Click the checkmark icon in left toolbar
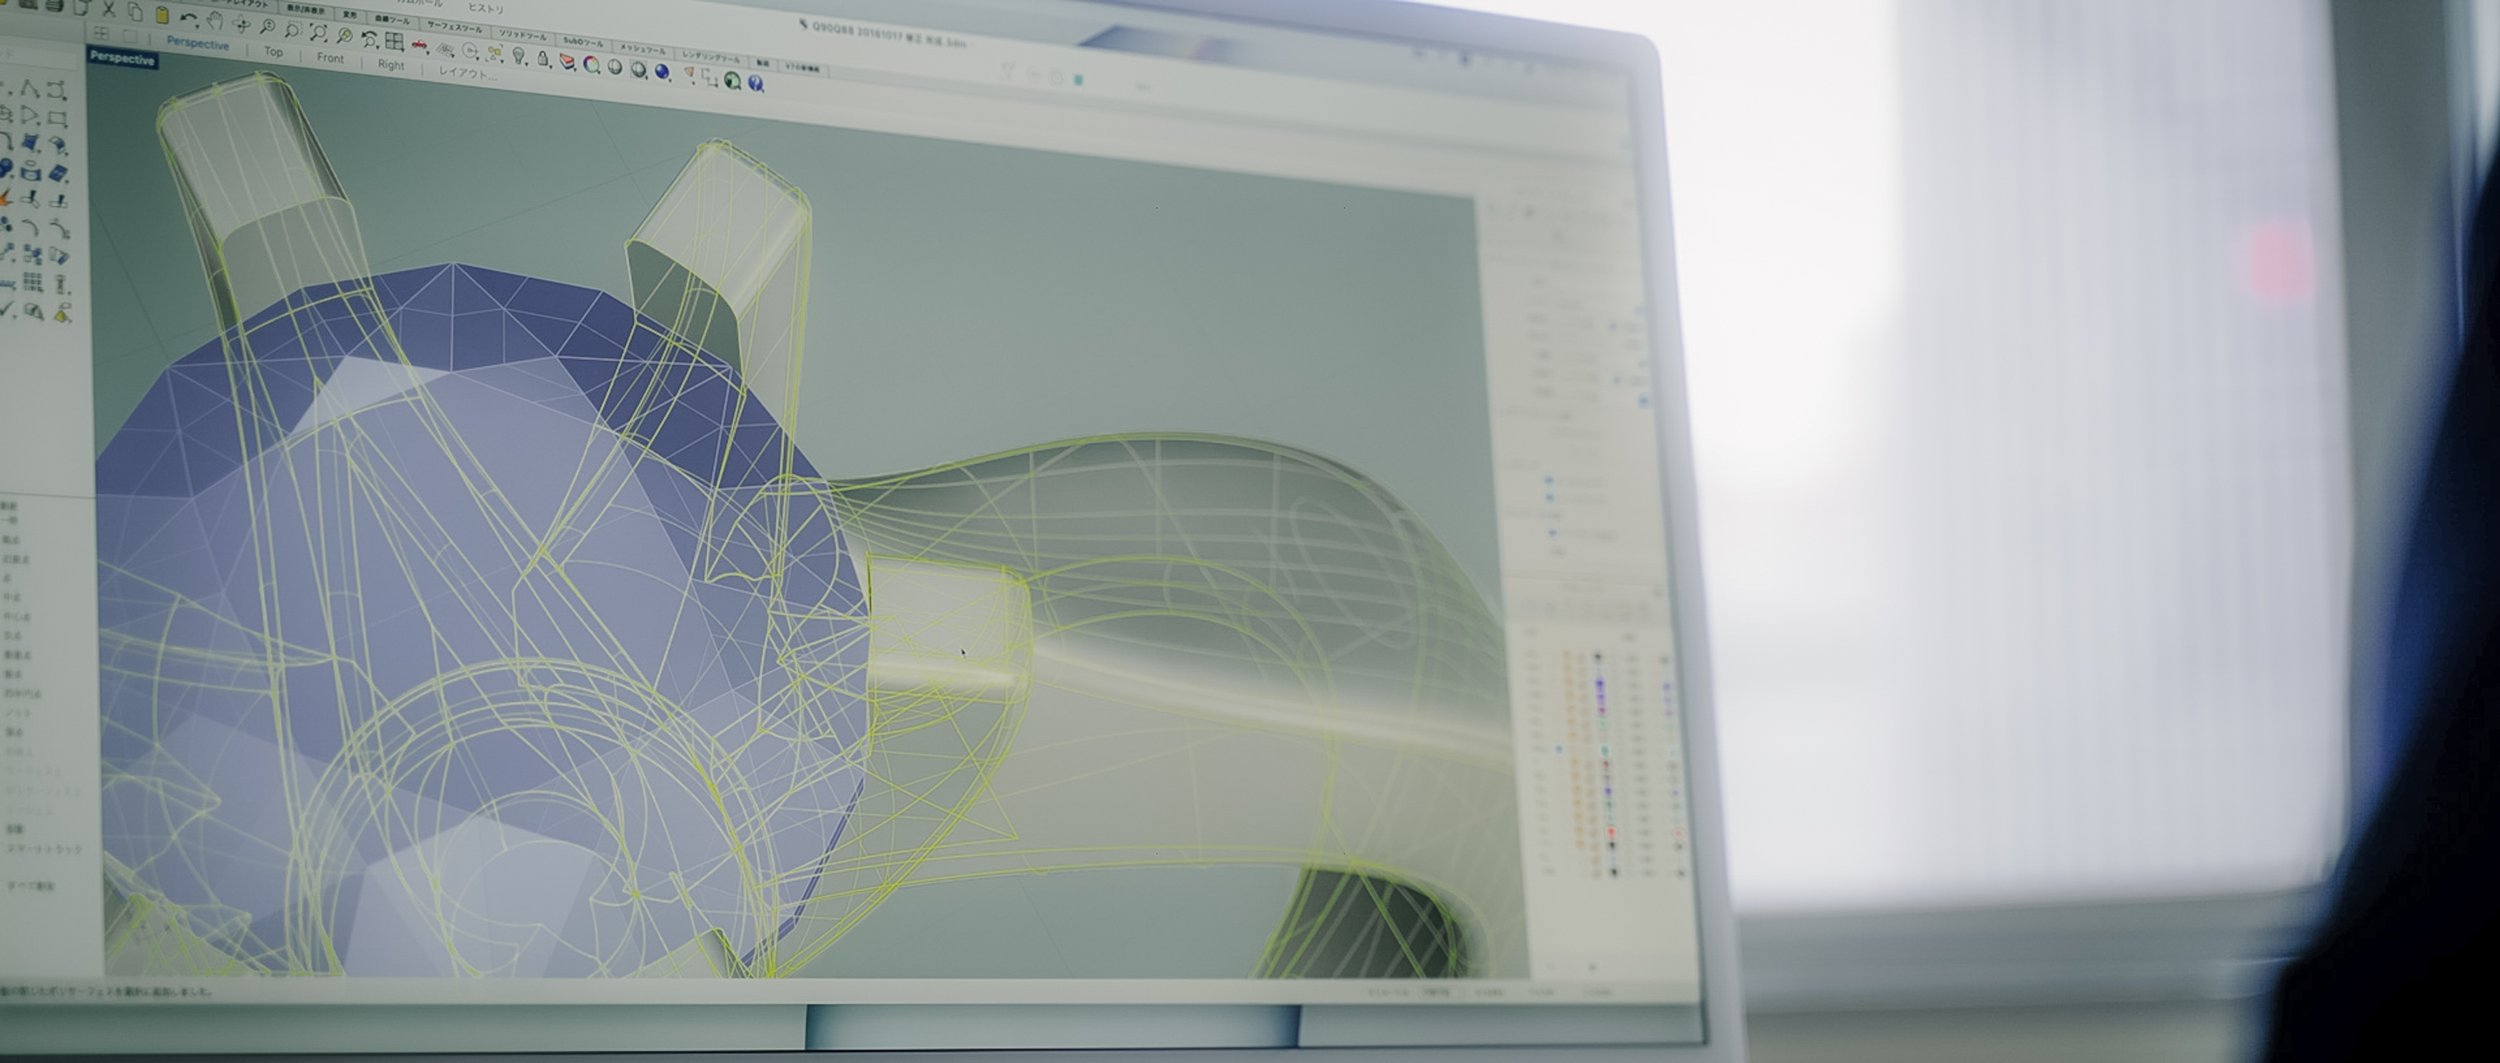This screenshot has width=2500, height=1063. (6, 310)
